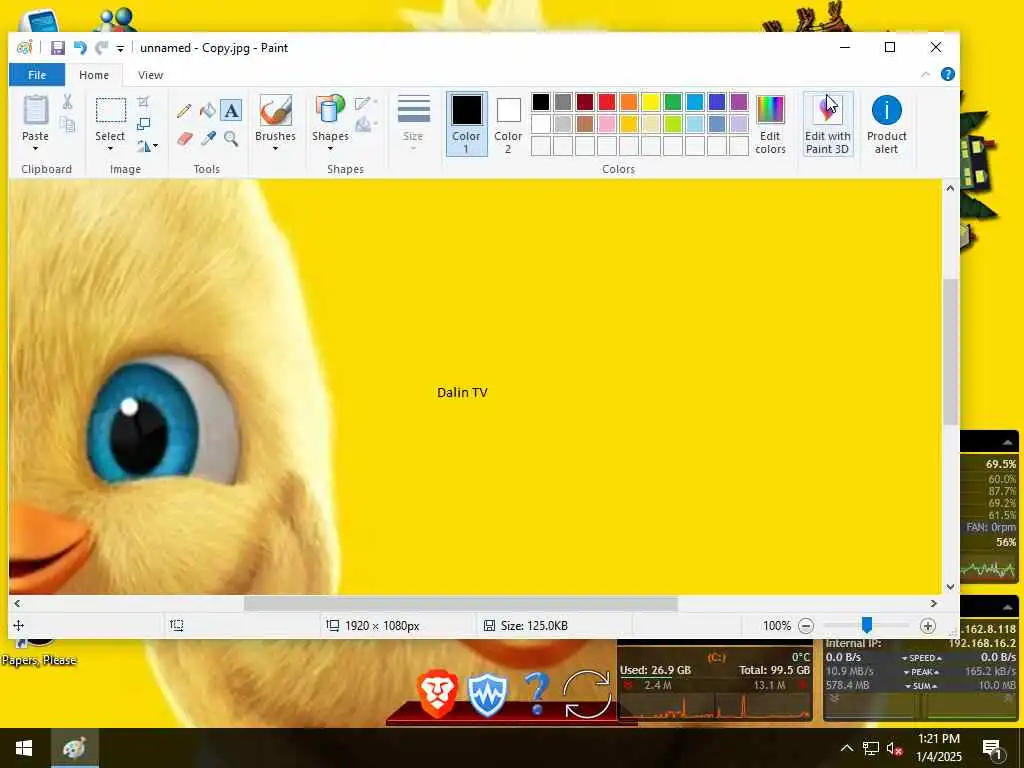This screenshot has width=1024, height=768.
Task: Collapse the ribbon with chevron
Action: click(925, 74)
